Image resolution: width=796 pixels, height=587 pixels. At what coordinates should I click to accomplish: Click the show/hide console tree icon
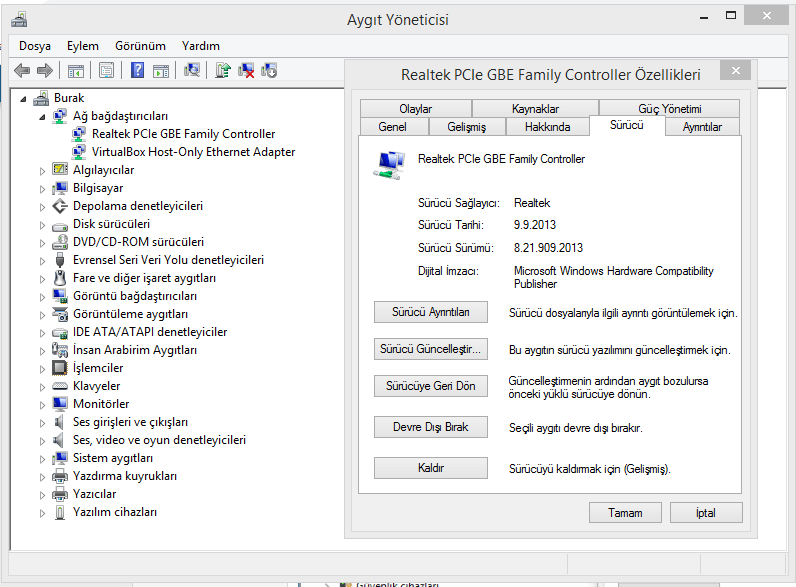pyautogui.click(x=76, y=71)
